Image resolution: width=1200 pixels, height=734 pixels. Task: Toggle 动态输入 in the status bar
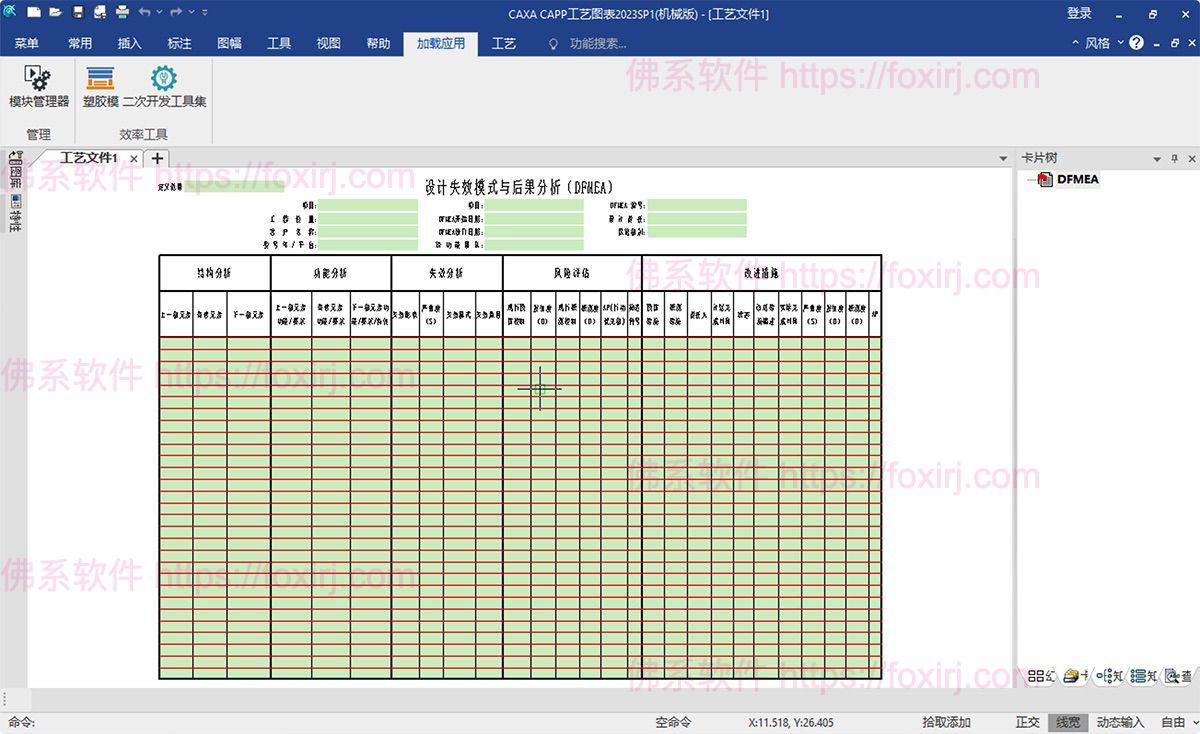coord(1118,722)
